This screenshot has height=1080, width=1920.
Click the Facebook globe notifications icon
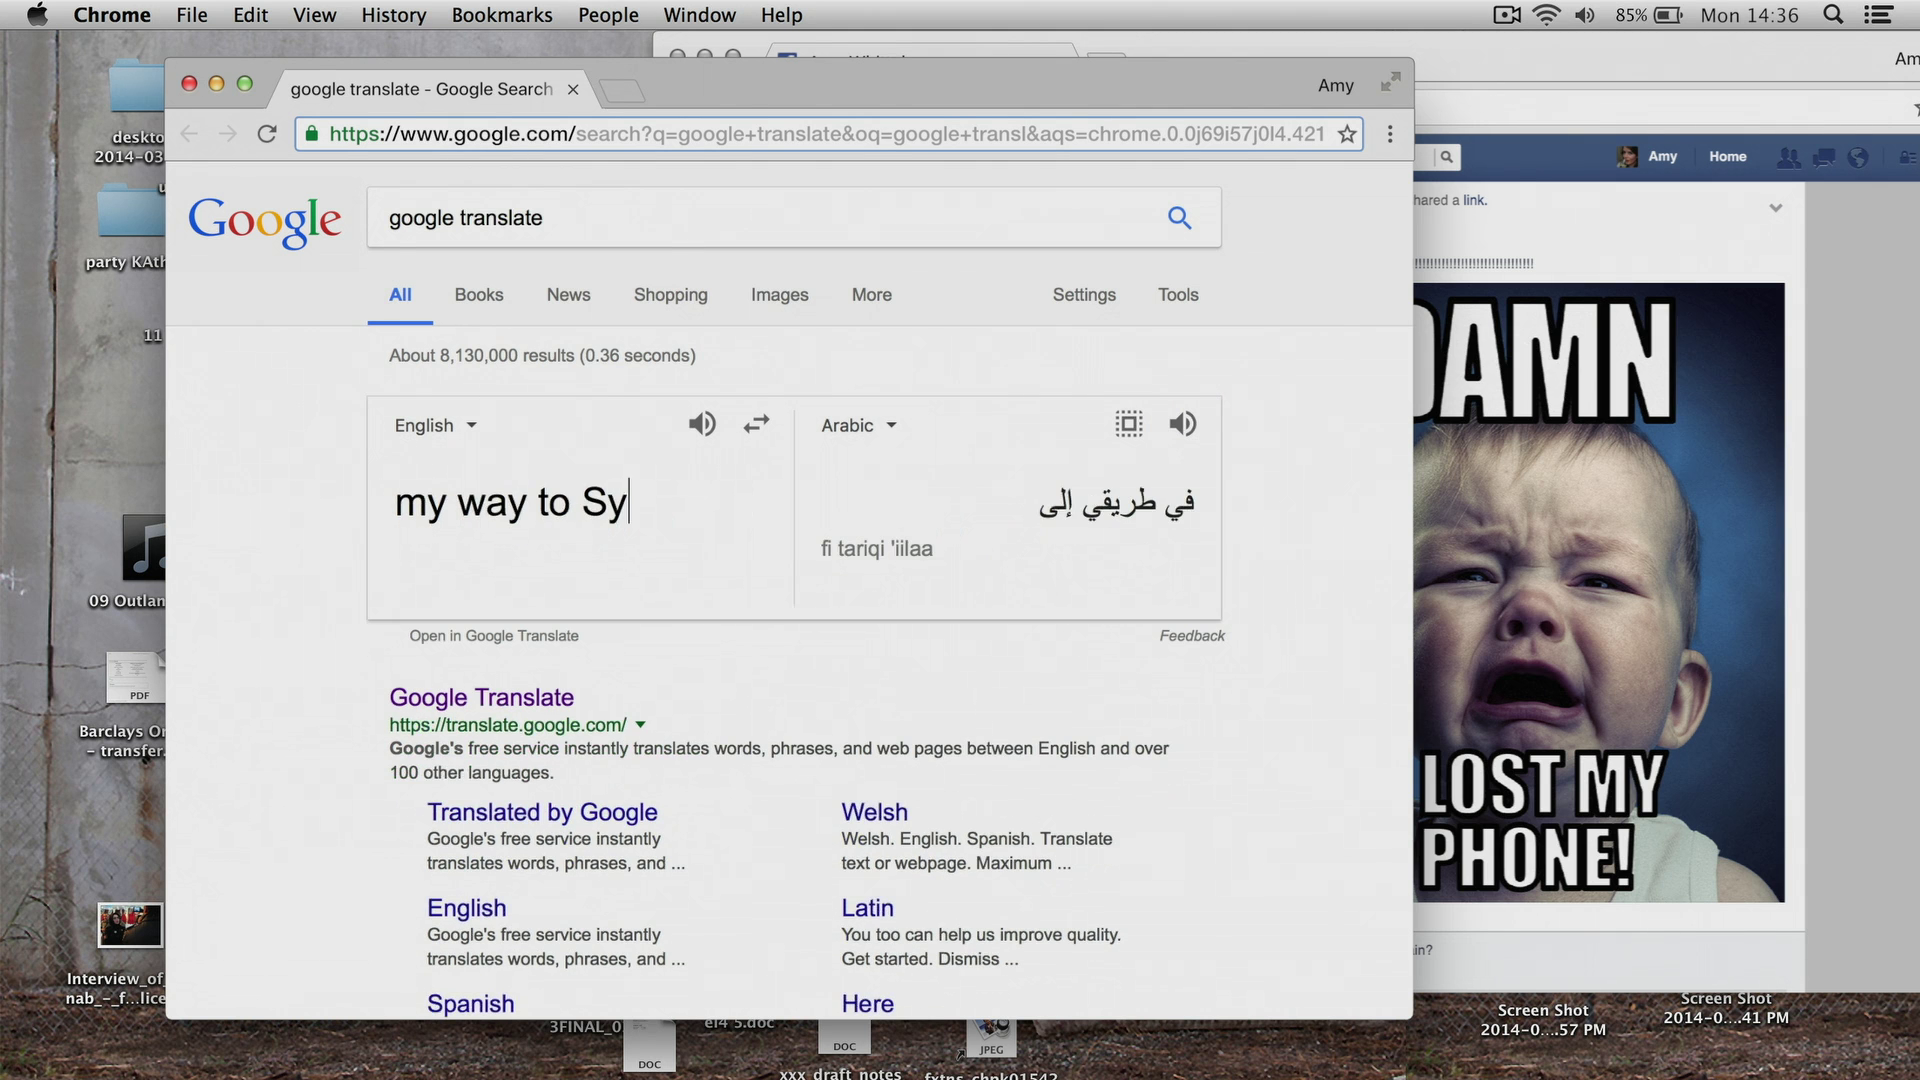click(1858, 157)
